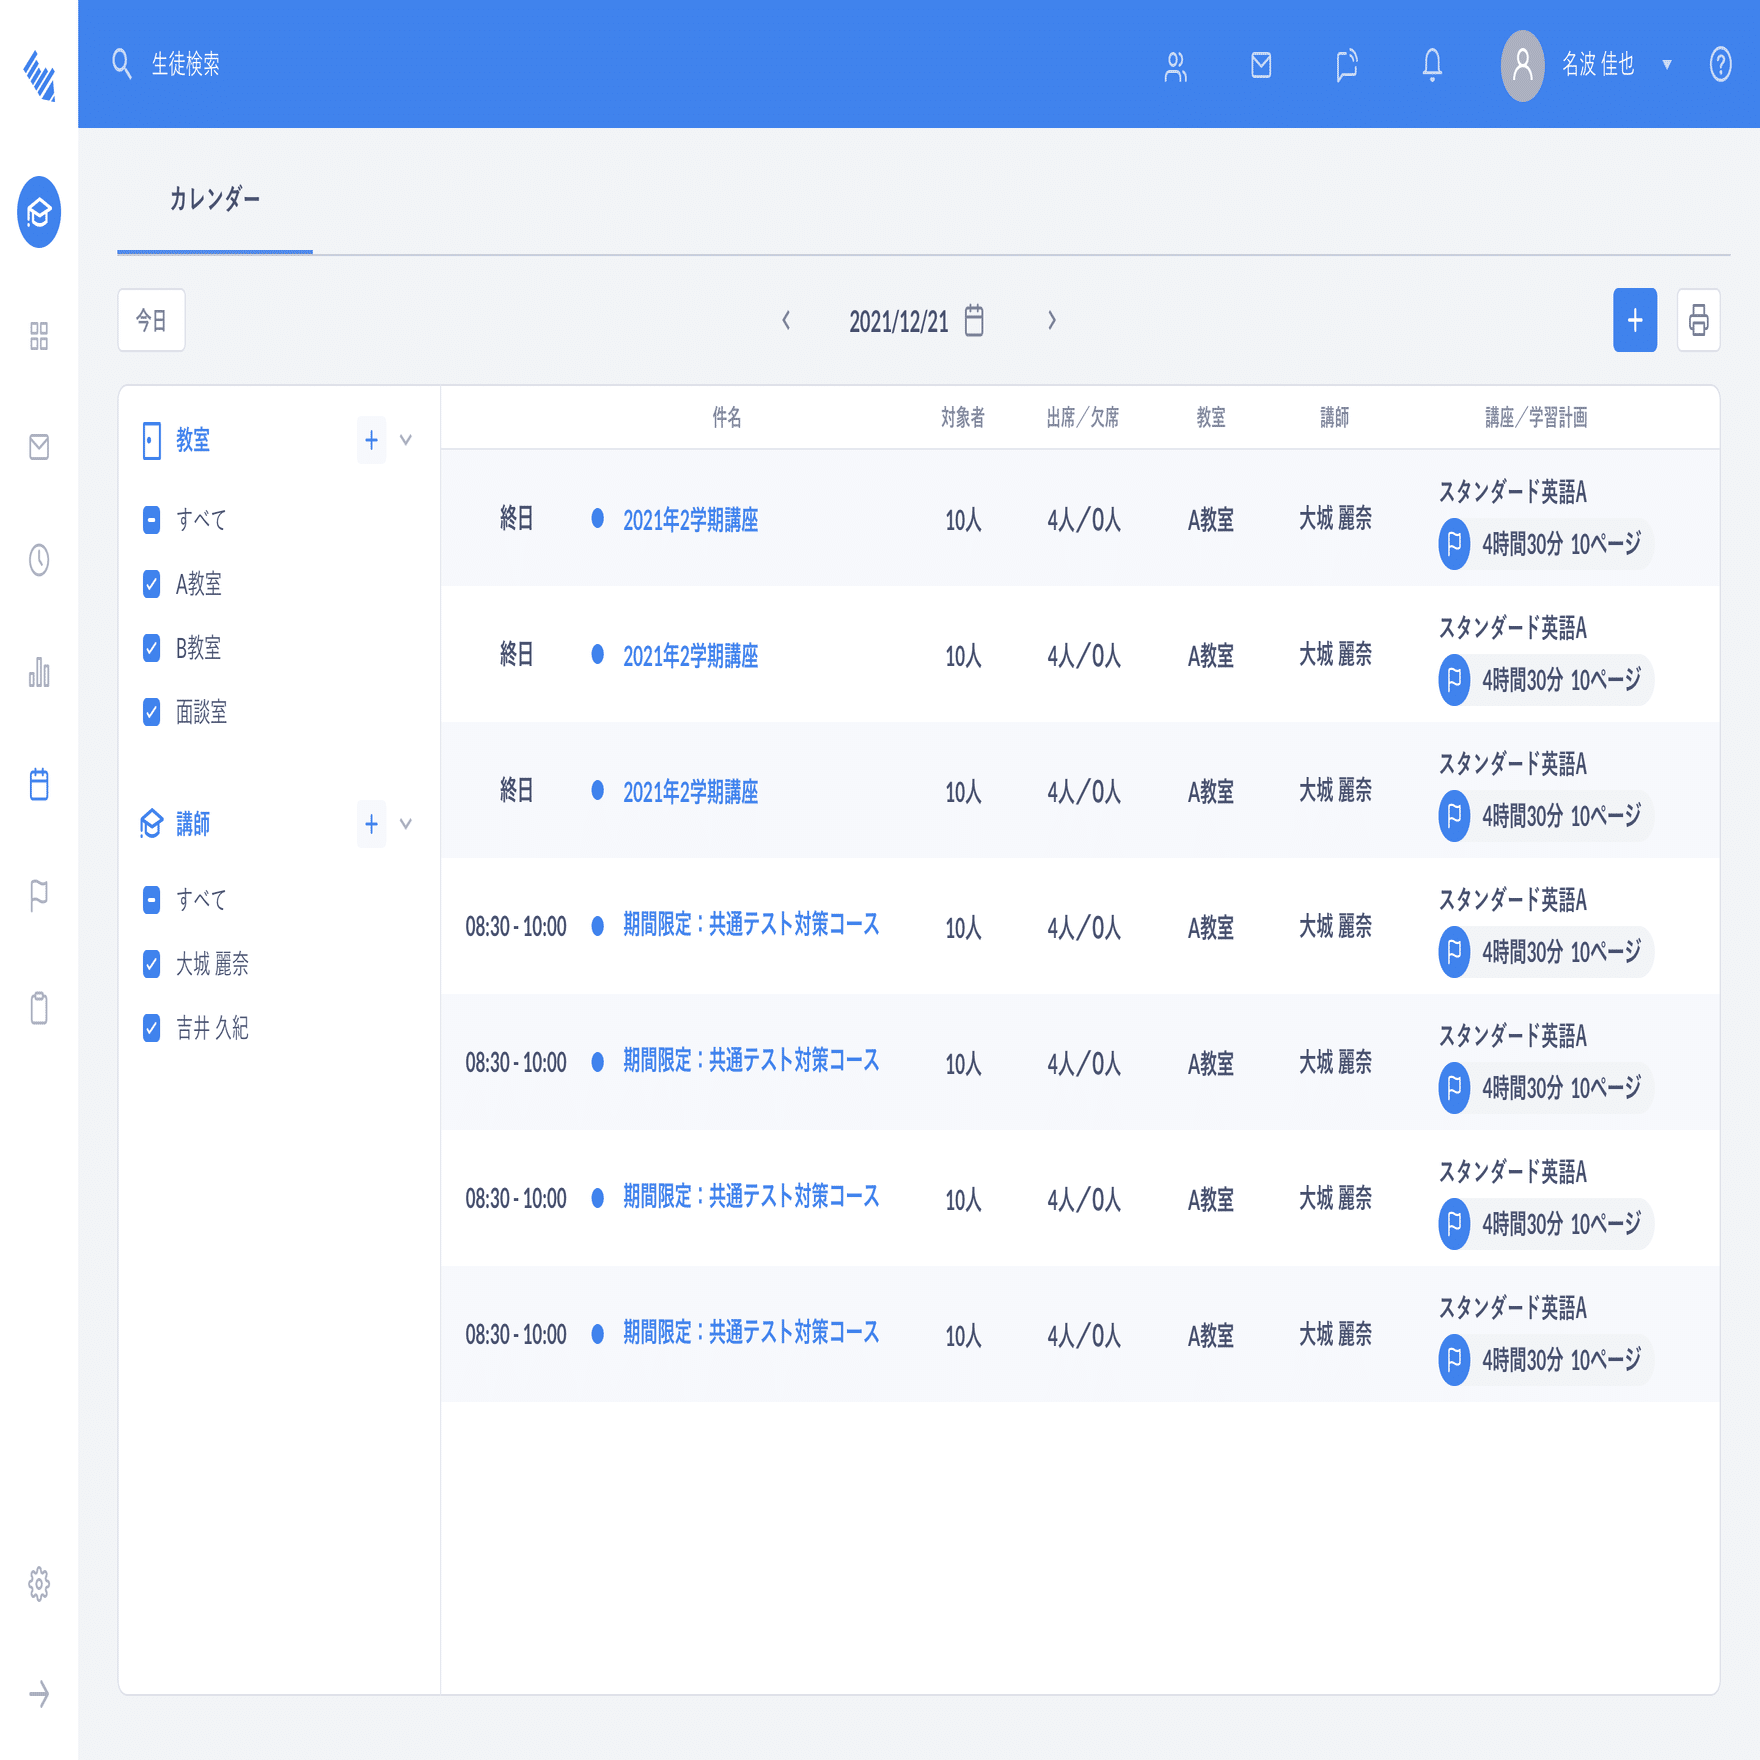Collapse the 教室 section with its chevron
Viewport: 1760px width, 1760px height.
pos(405,440)
